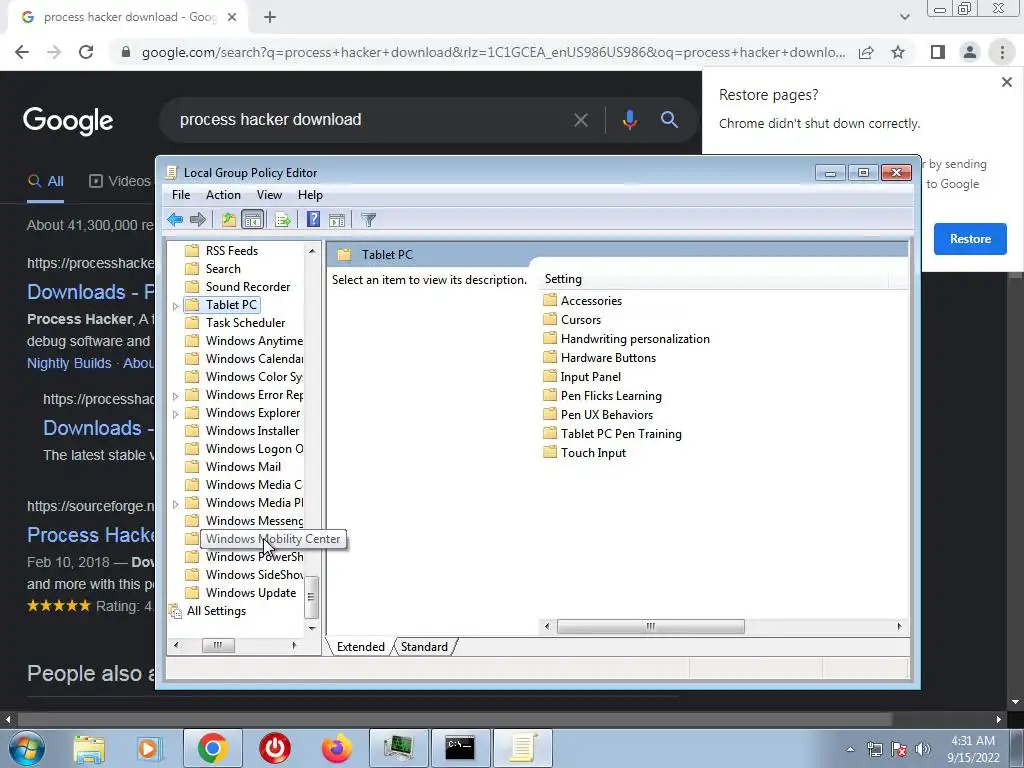The height and width of the screenshot is (768, 1024).
Task: Open the Help menu
Action: pyautogui.click(x=310, y=195)
